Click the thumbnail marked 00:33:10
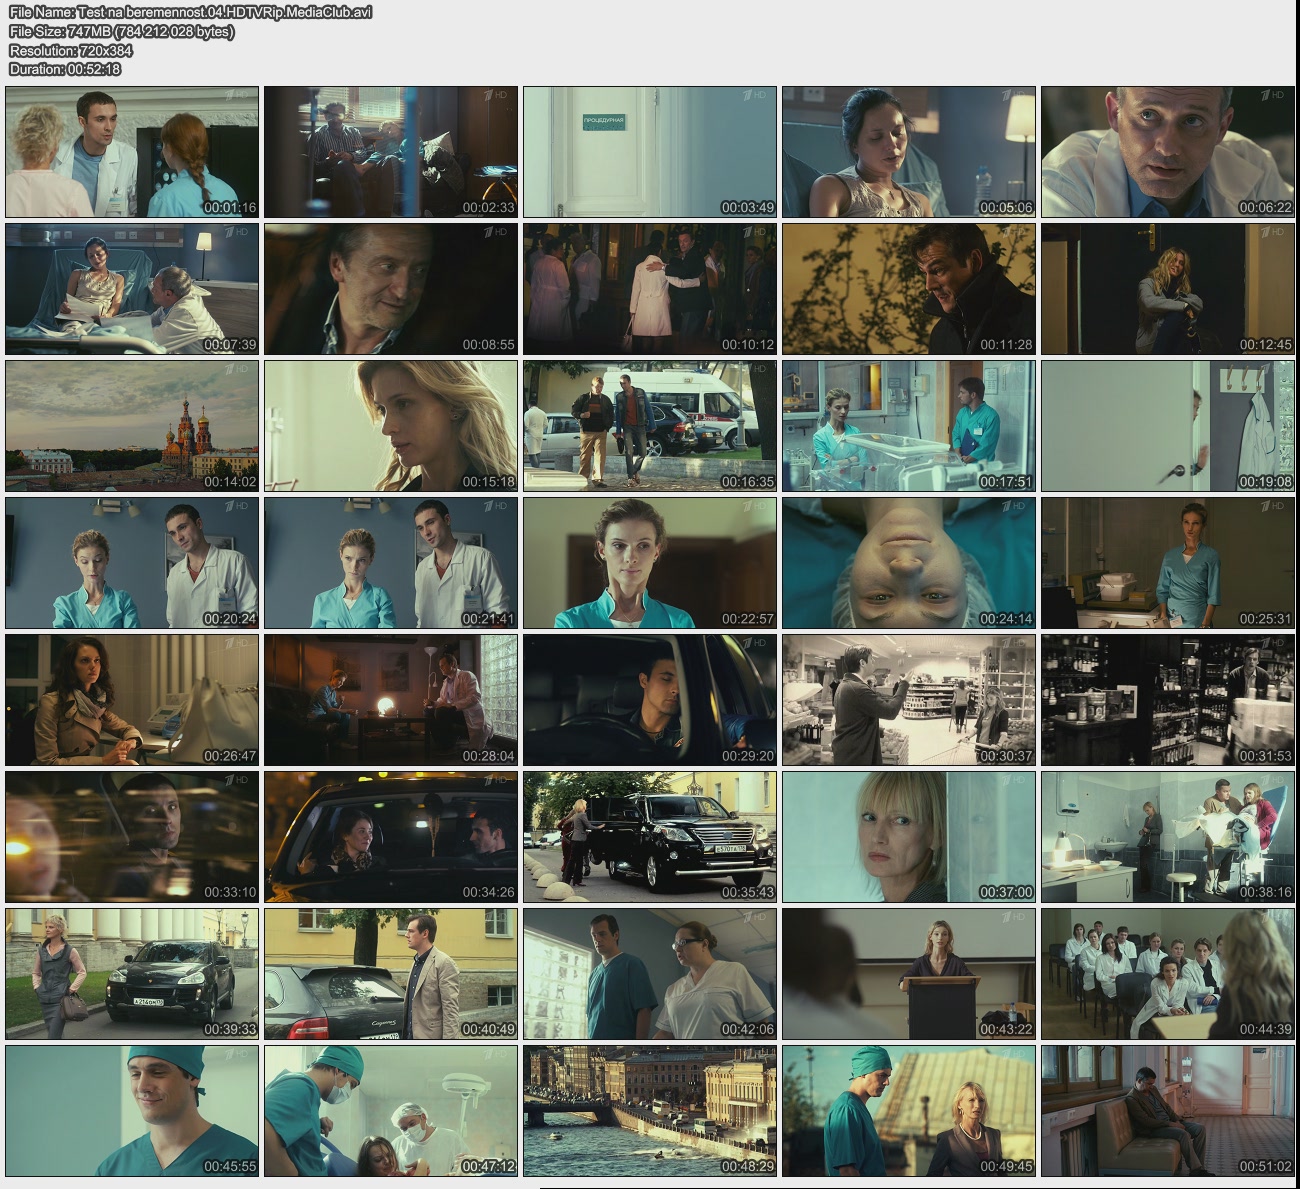 tap(132, 837)
